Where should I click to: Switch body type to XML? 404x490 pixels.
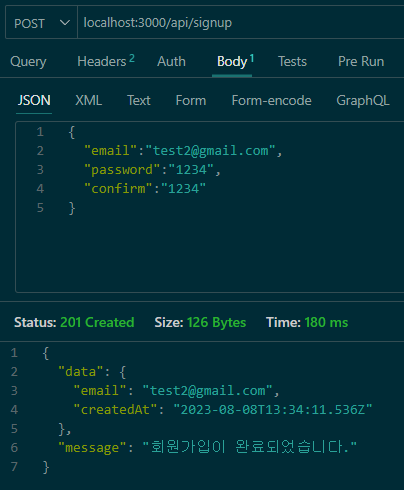coord(89,101)
